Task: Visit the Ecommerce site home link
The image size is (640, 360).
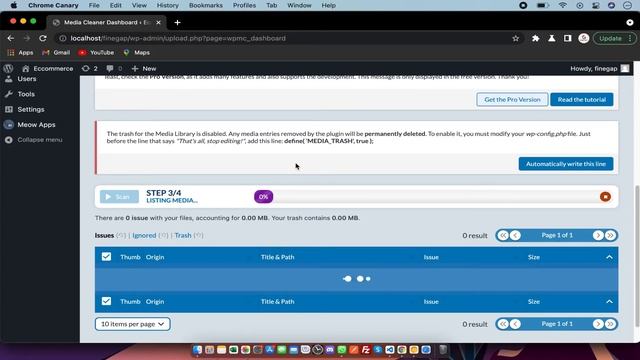Action: [x=48, y=68]
